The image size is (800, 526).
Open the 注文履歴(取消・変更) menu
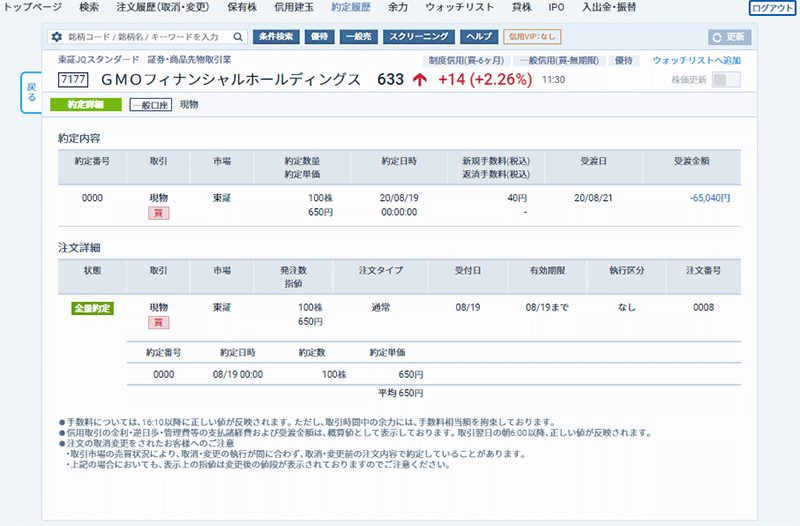point(163,7)
